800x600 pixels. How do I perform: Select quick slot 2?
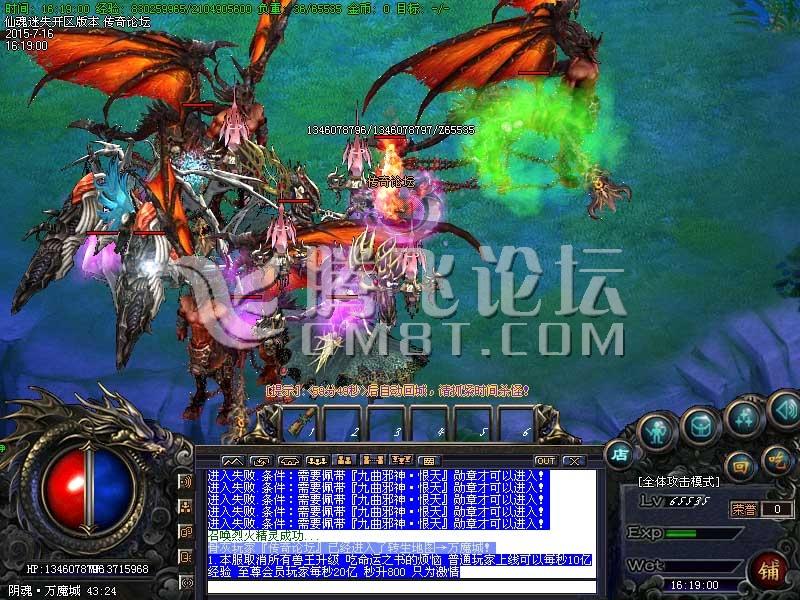[344, 423]
